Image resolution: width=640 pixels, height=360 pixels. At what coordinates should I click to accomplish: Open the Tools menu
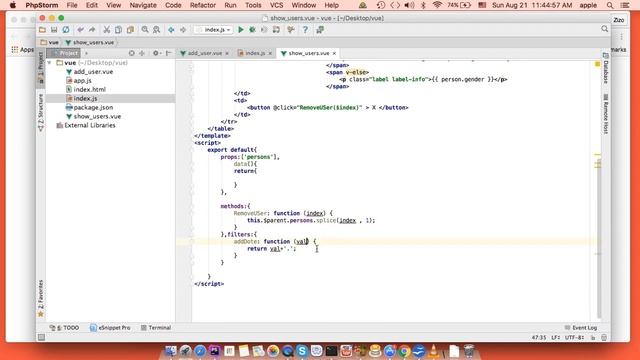pyautogui.click(x=253, y=5)
